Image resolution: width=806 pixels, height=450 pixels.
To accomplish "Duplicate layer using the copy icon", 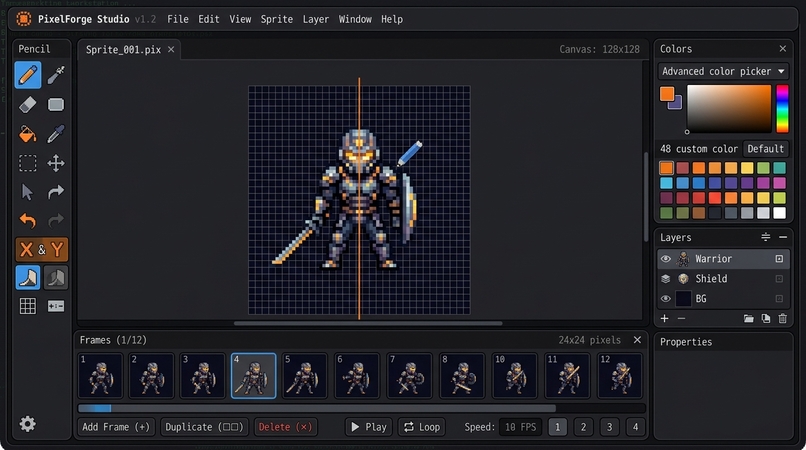I will click(x=766, y=318).
